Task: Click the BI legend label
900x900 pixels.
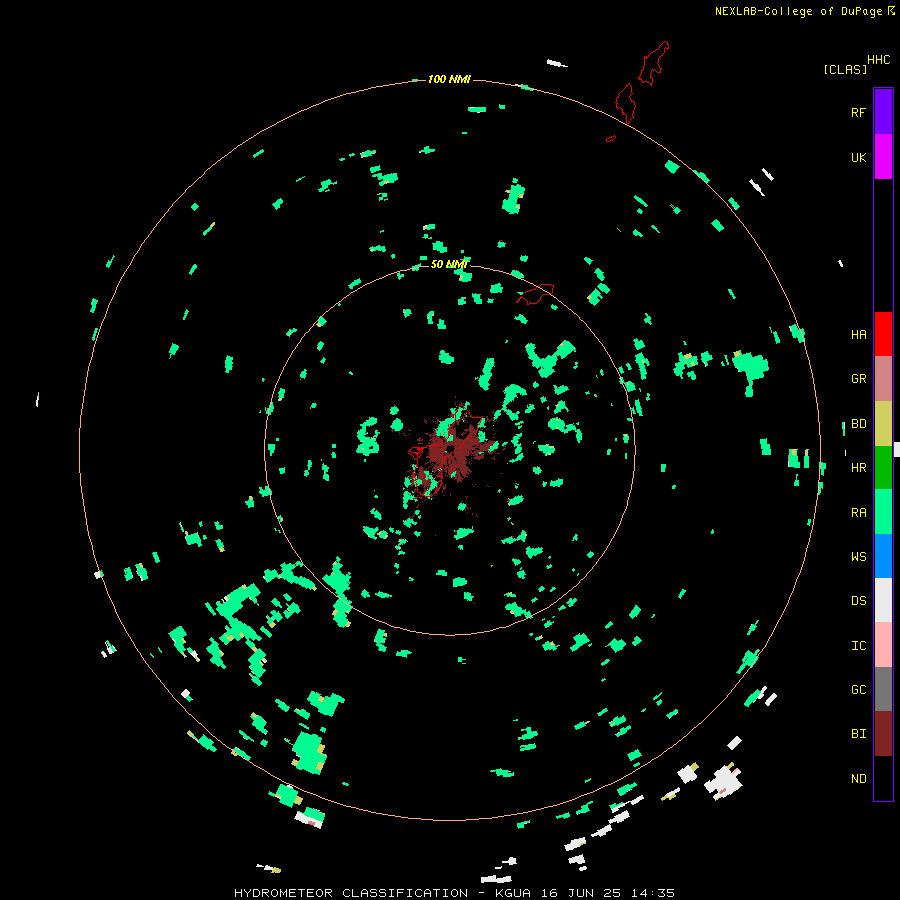Action: (858, 734)
